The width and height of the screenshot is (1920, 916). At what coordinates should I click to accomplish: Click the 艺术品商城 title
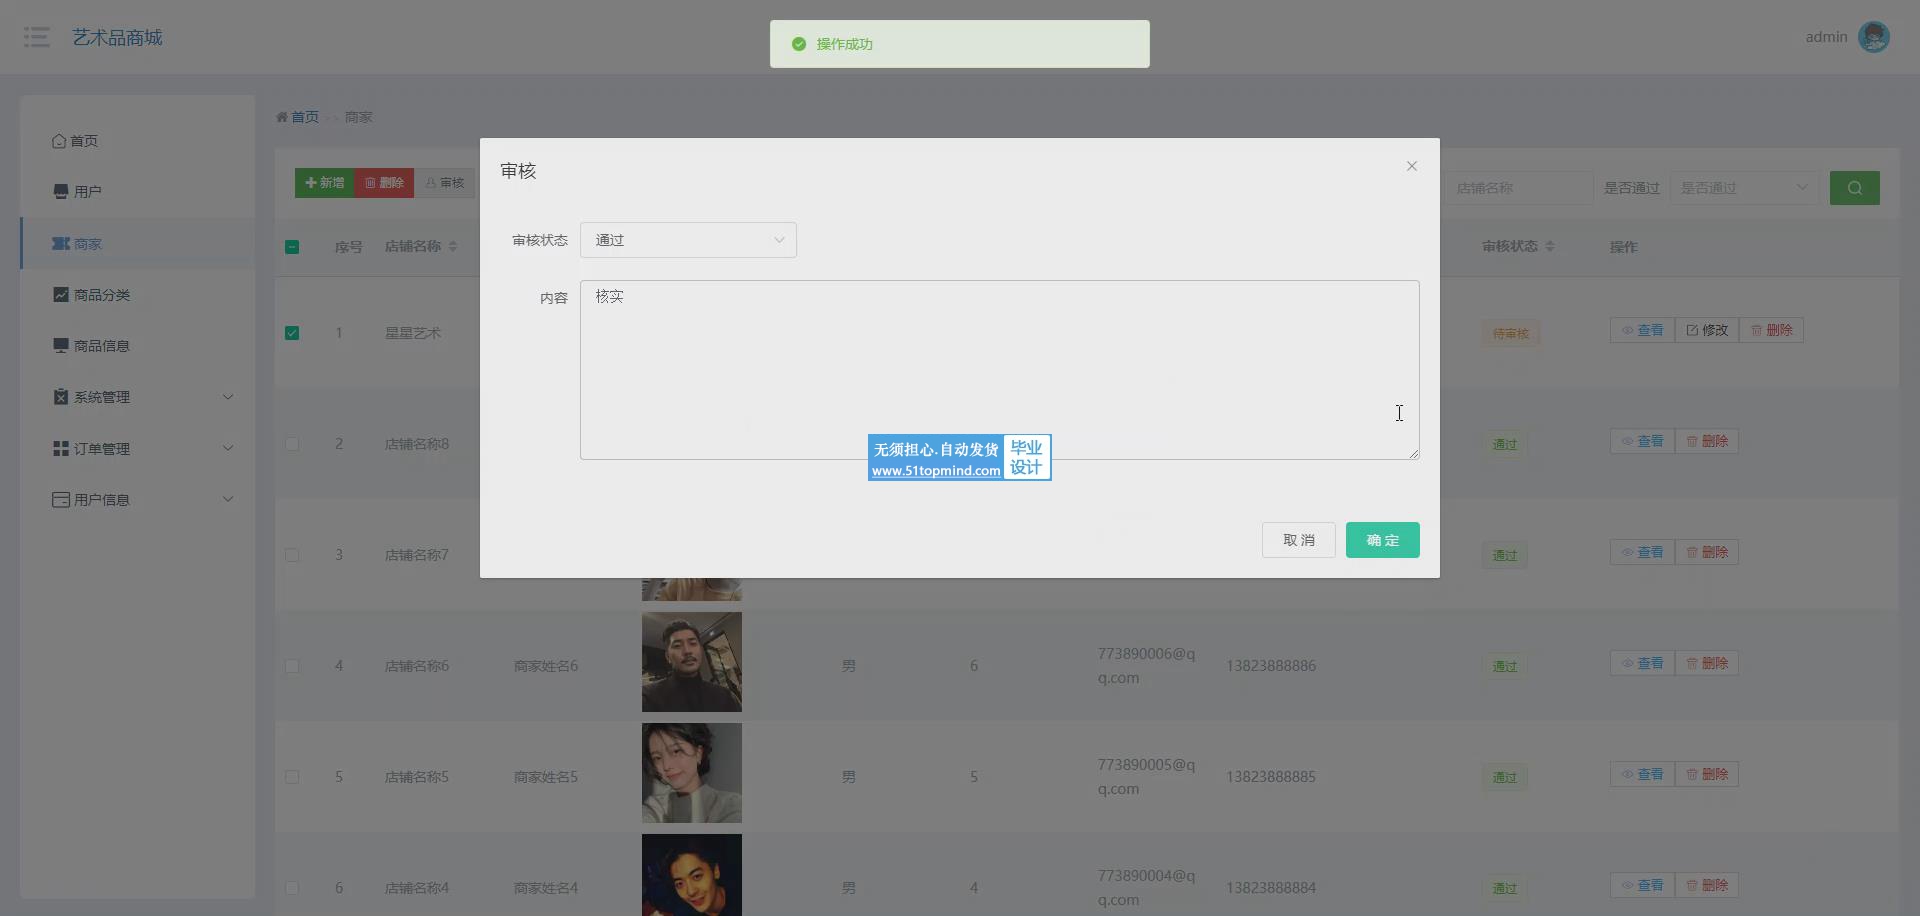(117, 37)
